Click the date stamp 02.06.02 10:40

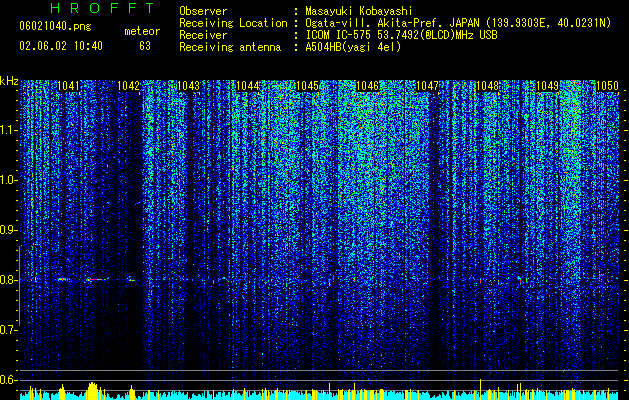pyautogui.click(x=61, y=46)
